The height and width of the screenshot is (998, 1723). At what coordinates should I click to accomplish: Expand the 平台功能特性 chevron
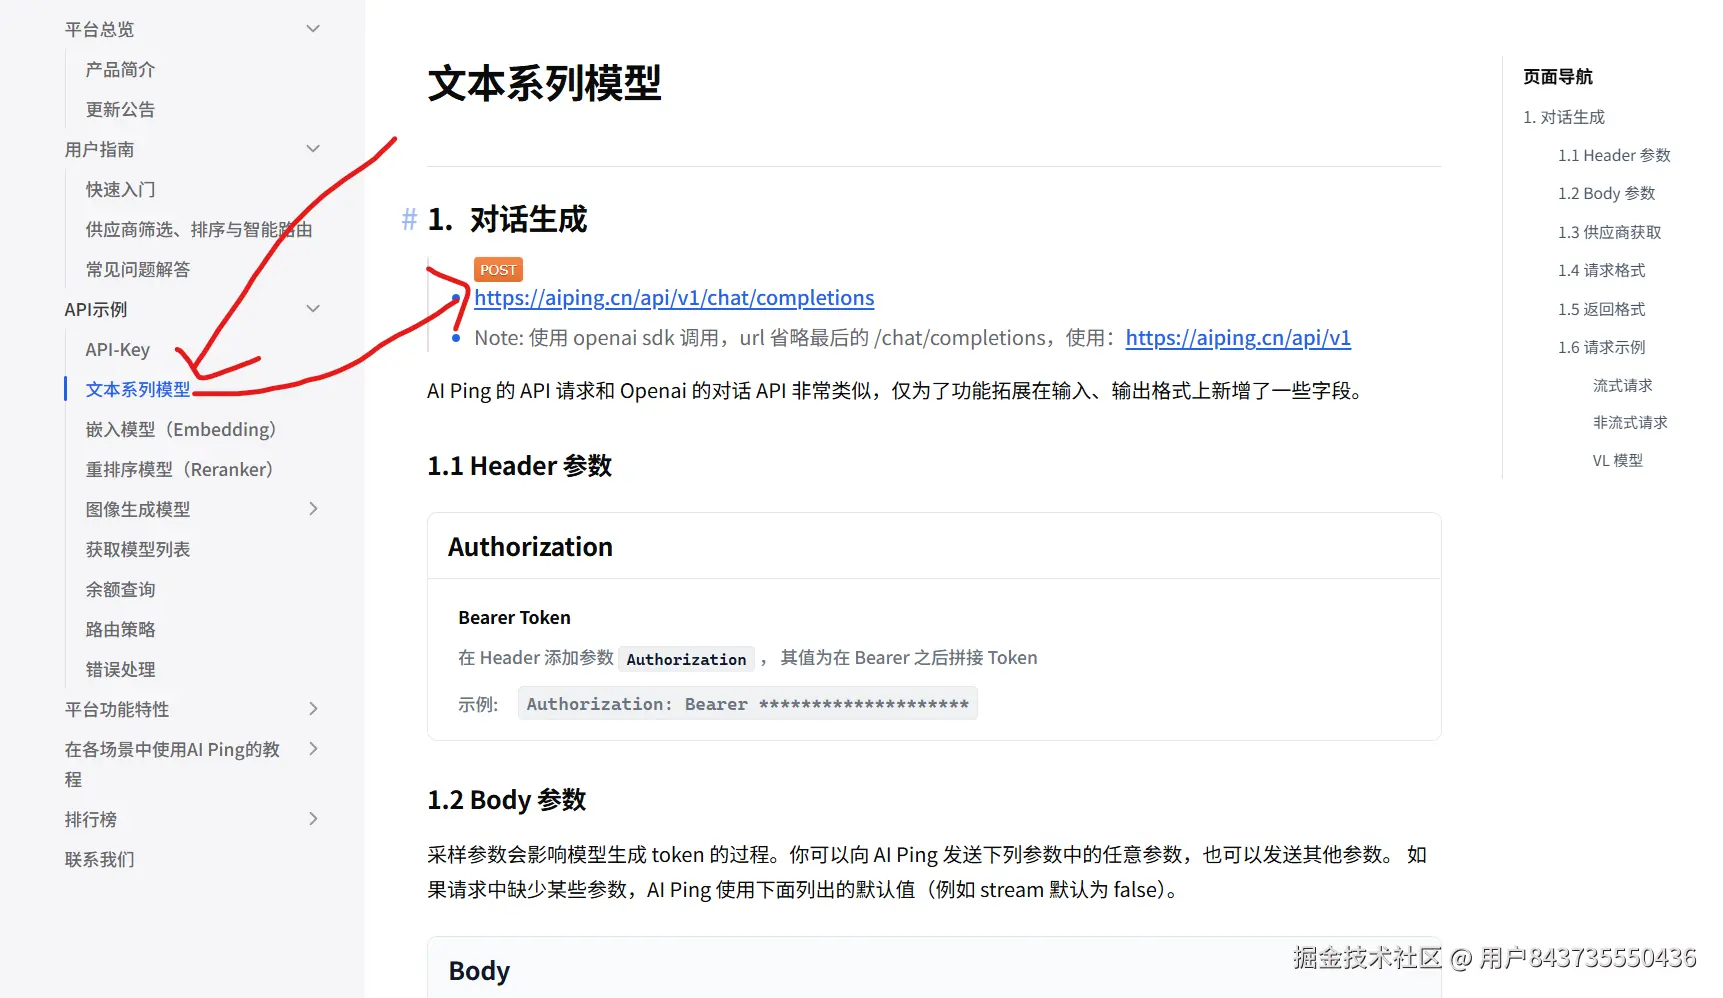pyautogui.click(x=313, y=709)
